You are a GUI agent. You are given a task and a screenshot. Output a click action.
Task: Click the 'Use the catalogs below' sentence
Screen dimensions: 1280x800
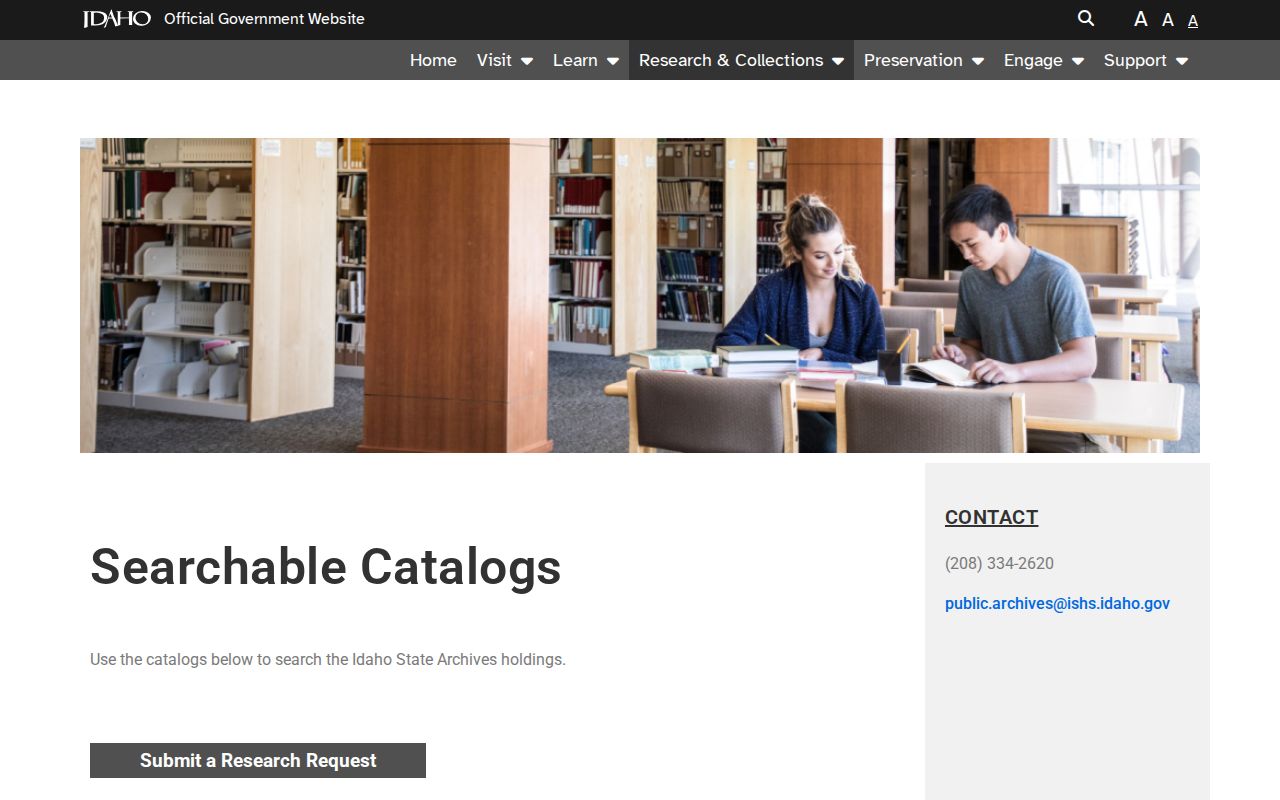point(328,659)
